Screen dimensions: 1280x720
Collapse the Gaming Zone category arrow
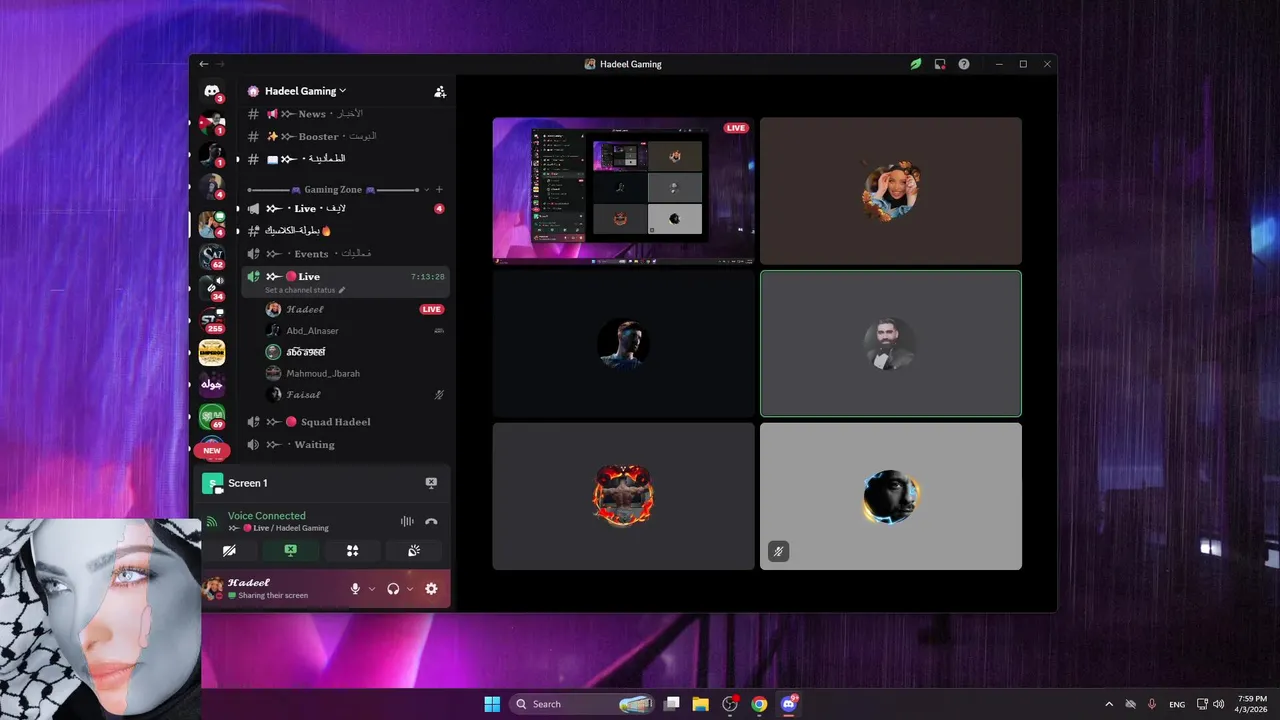427,189
